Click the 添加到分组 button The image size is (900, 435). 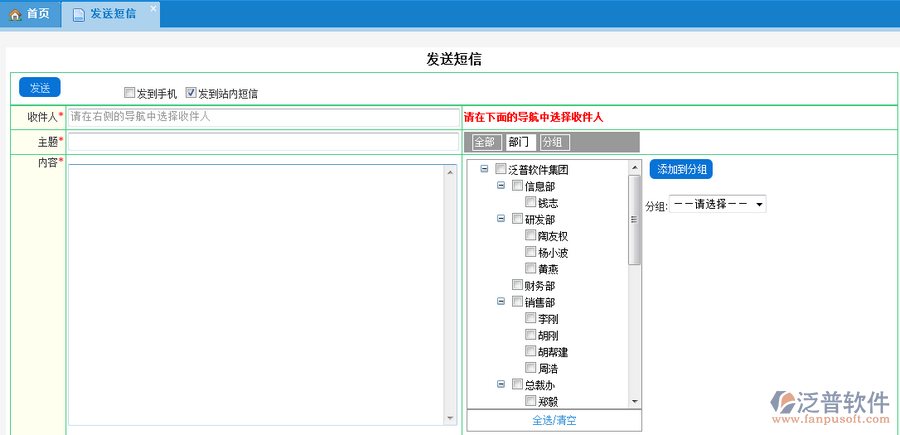[681, 169]
